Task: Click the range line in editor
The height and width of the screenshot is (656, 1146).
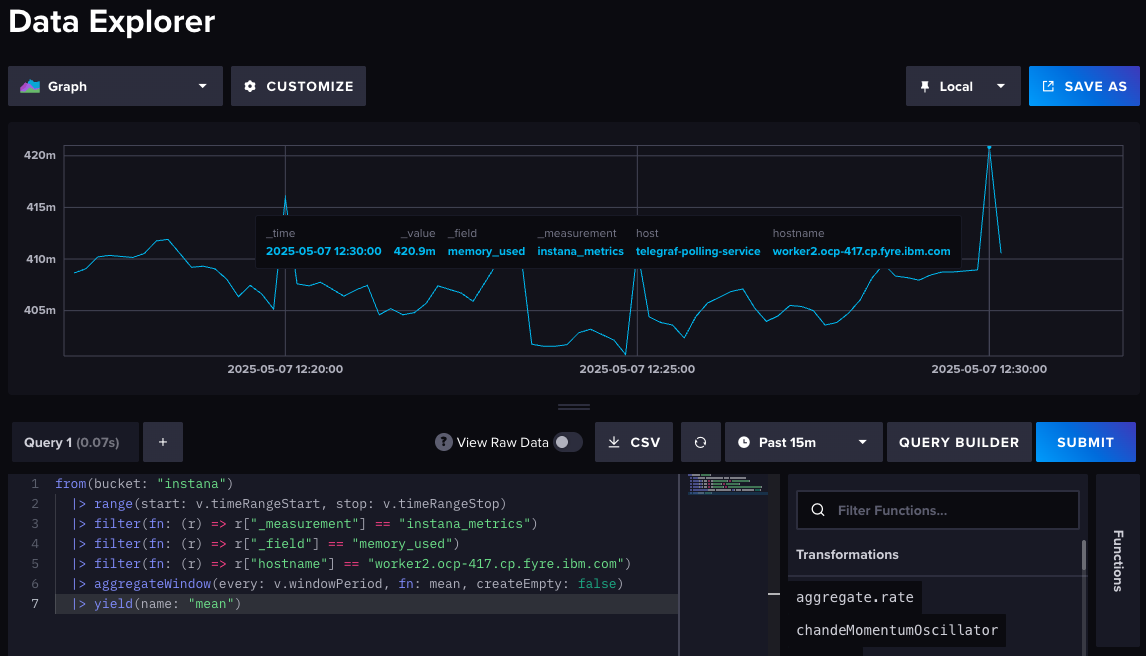Action: point(289,503)
